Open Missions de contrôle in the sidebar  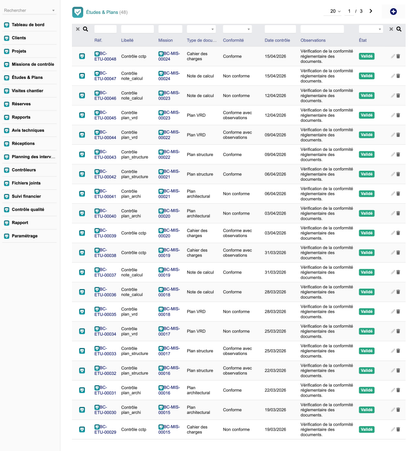click(33, 64)
